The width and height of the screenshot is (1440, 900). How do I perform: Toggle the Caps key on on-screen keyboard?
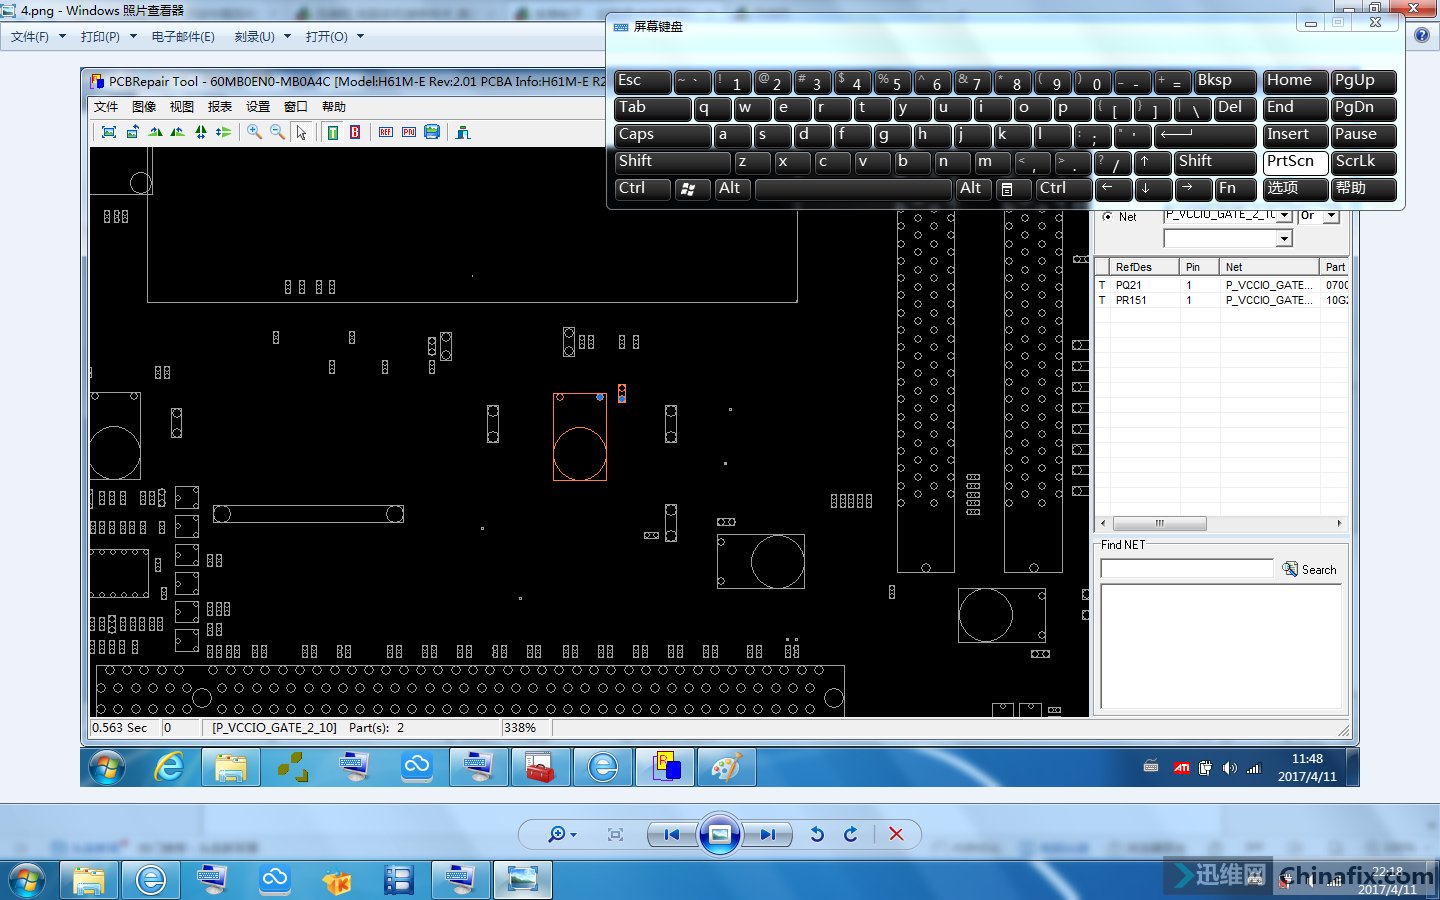coord(663,135)
